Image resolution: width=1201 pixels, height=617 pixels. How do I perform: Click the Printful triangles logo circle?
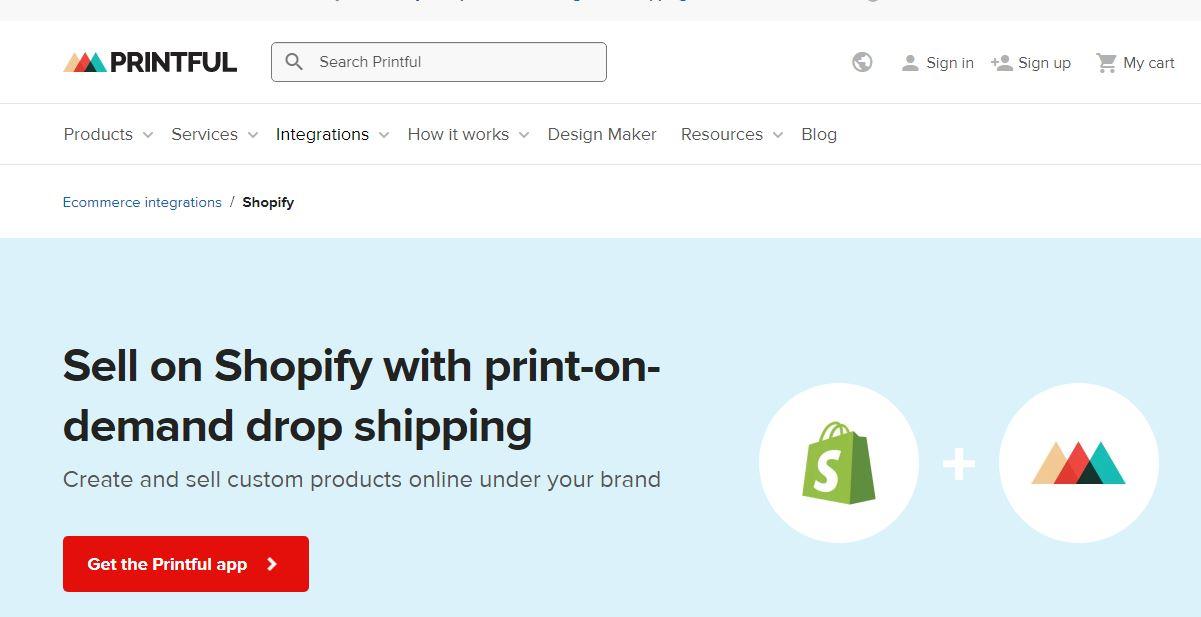pos(1079,463)
